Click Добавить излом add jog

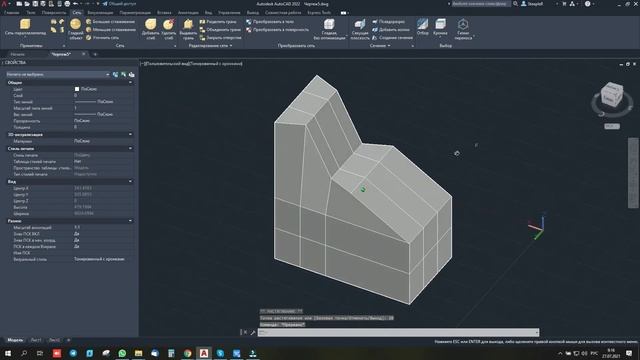click(x=391, y=29)
